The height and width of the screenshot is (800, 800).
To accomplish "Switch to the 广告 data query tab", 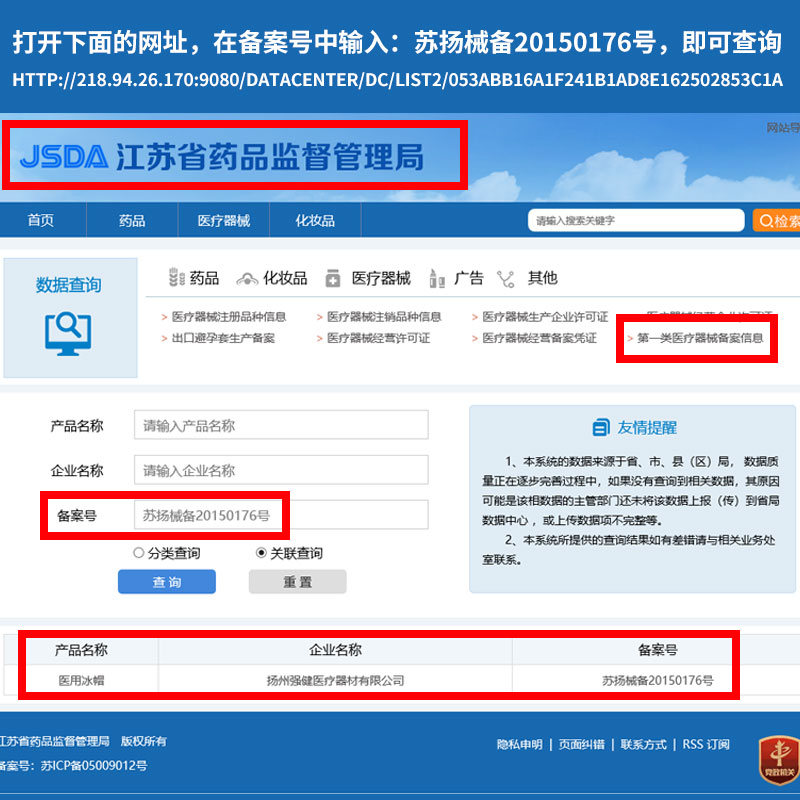I will pyautogui.click(x=468, y=278).
